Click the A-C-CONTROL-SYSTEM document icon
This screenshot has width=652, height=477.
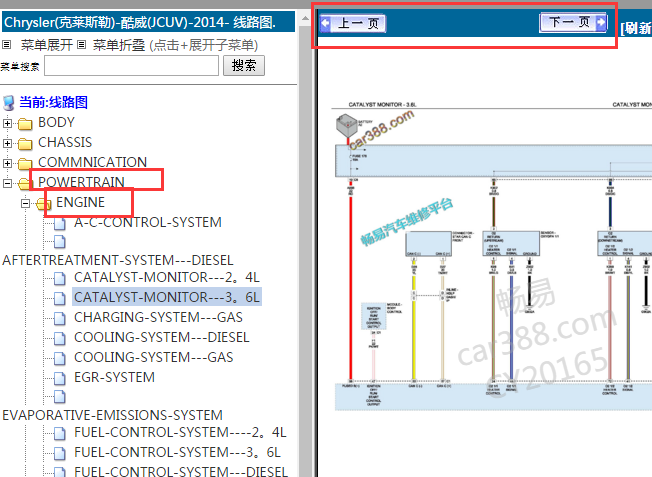click(59, 224)
